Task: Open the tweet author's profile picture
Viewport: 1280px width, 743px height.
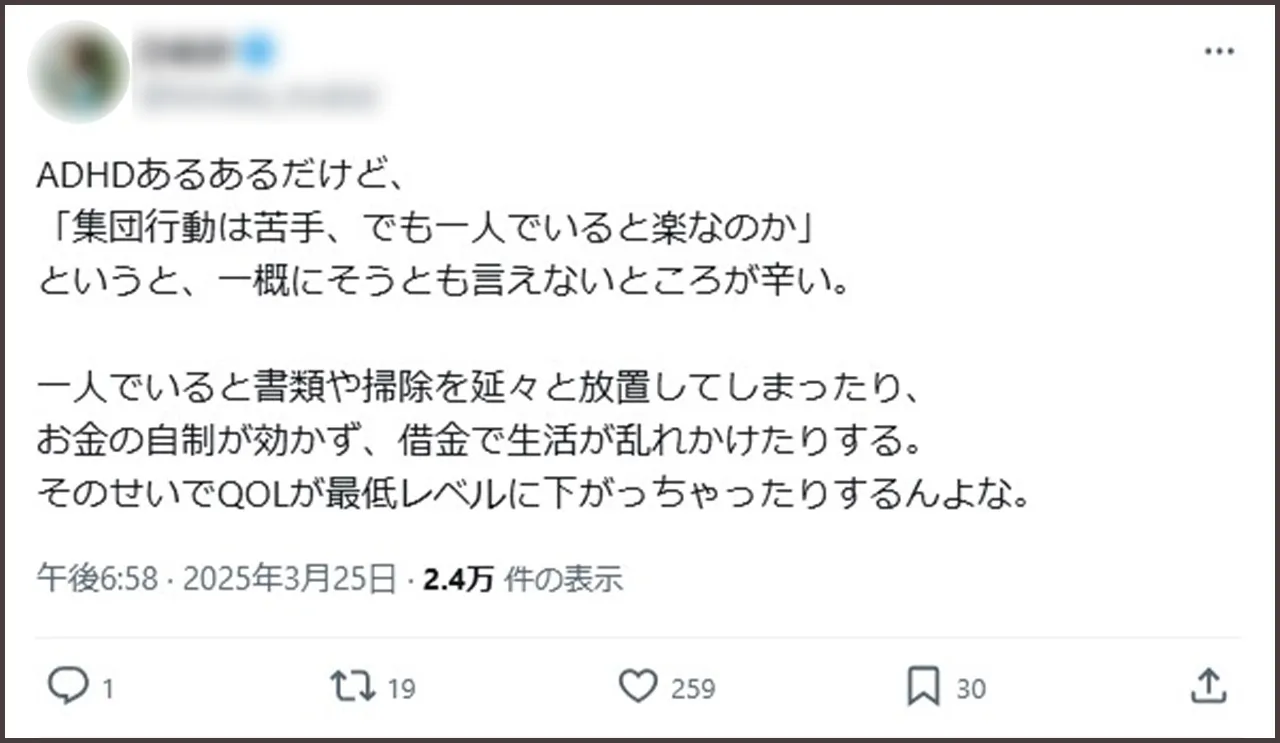Action: click(78, 69)
